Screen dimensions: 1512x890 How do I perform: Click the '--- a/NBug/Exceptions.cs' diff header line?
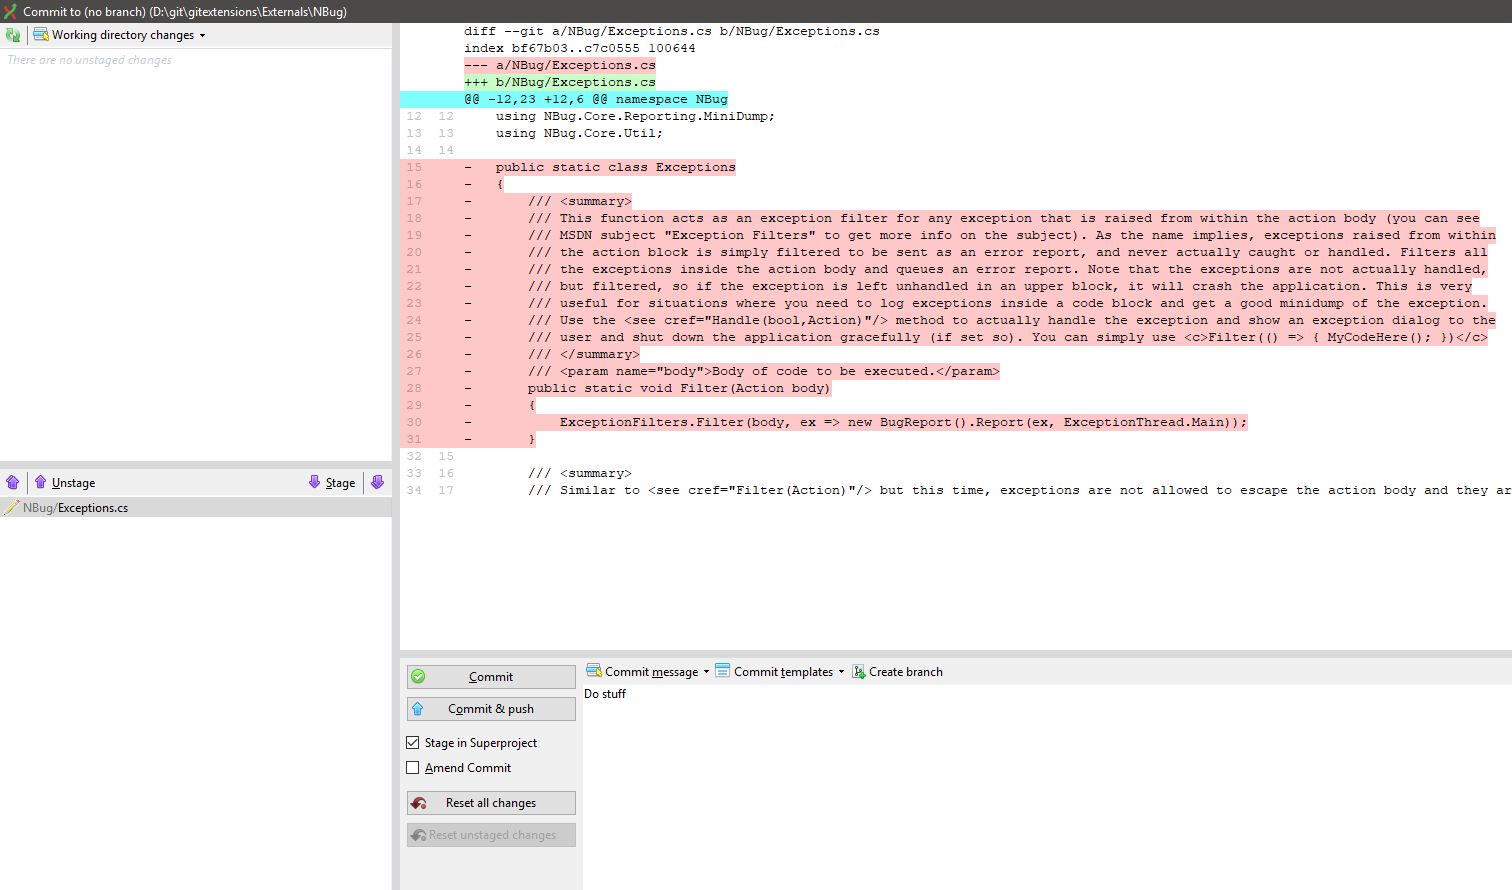560,65
